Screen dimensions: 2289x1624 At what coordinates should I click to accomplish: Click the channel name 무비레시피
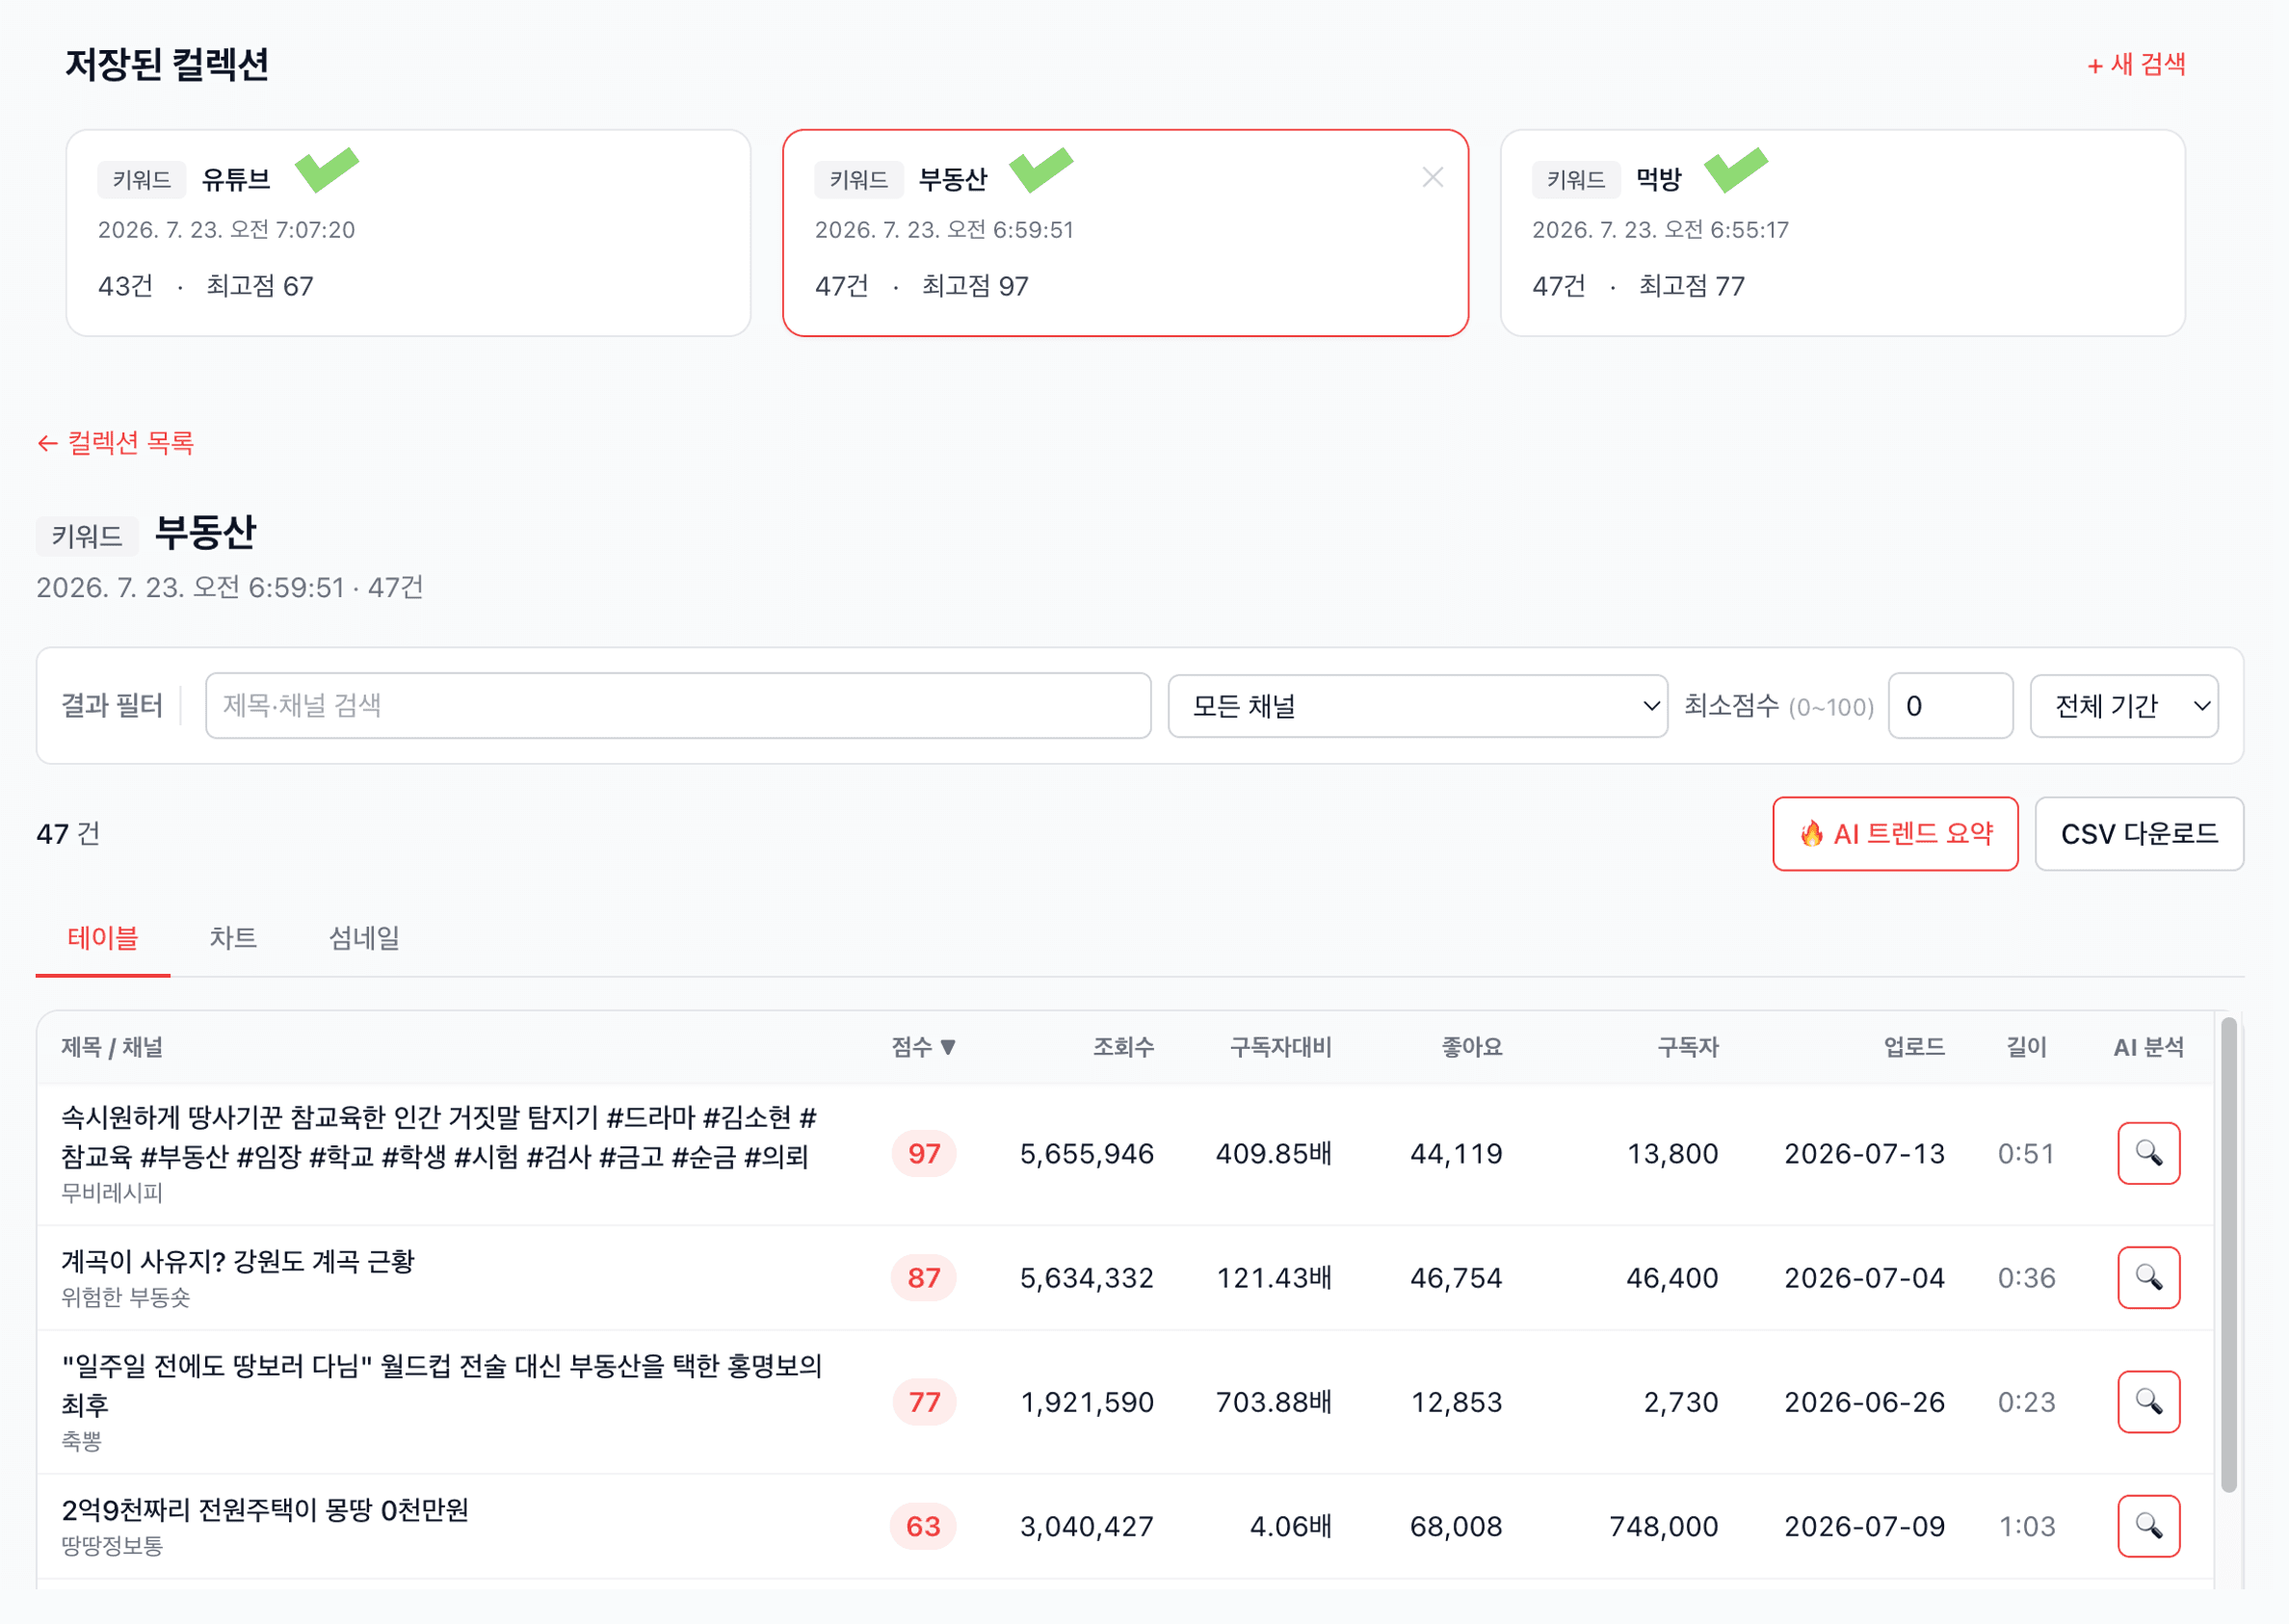(112, 1192)
